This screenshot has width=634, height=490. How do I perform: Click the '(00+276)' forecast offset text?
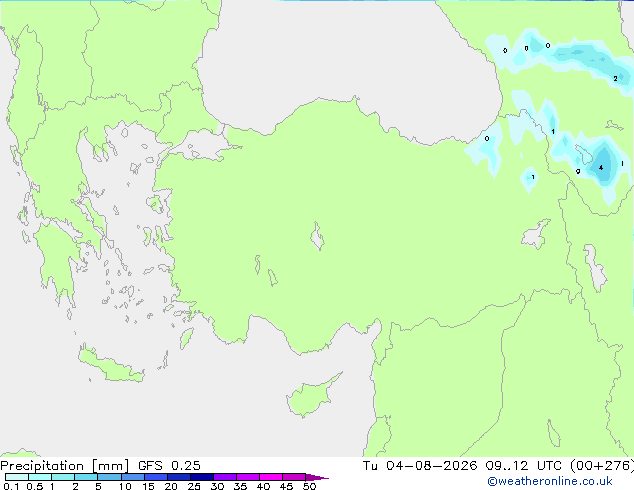602,466
